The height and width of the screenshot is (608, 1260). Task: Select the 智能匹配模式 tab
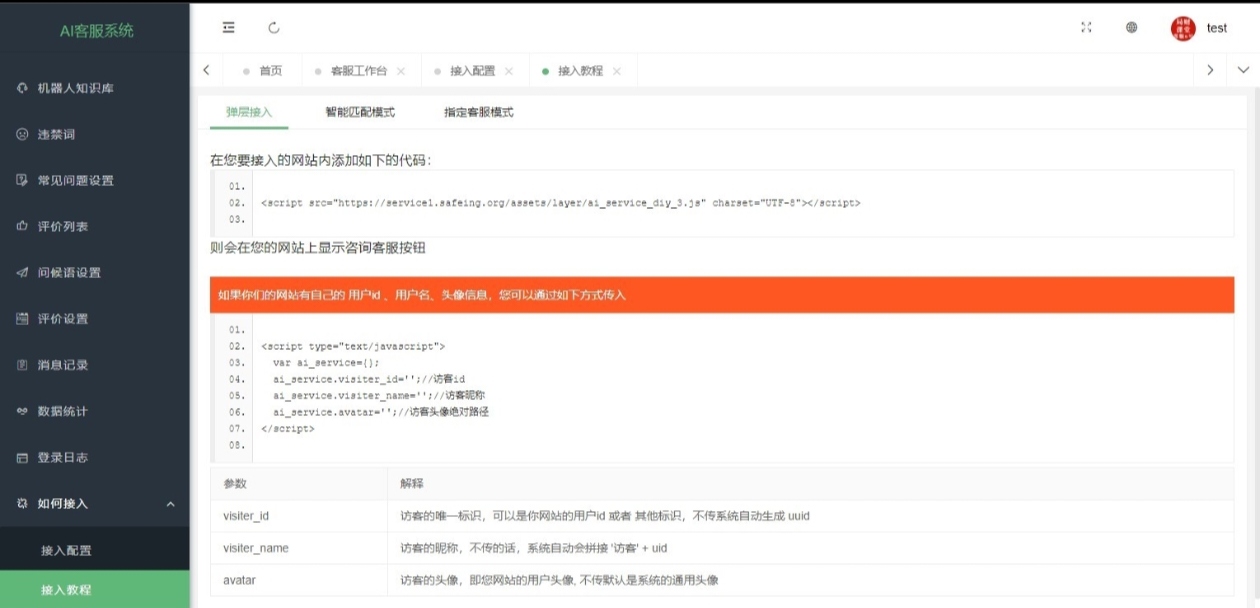360,112
